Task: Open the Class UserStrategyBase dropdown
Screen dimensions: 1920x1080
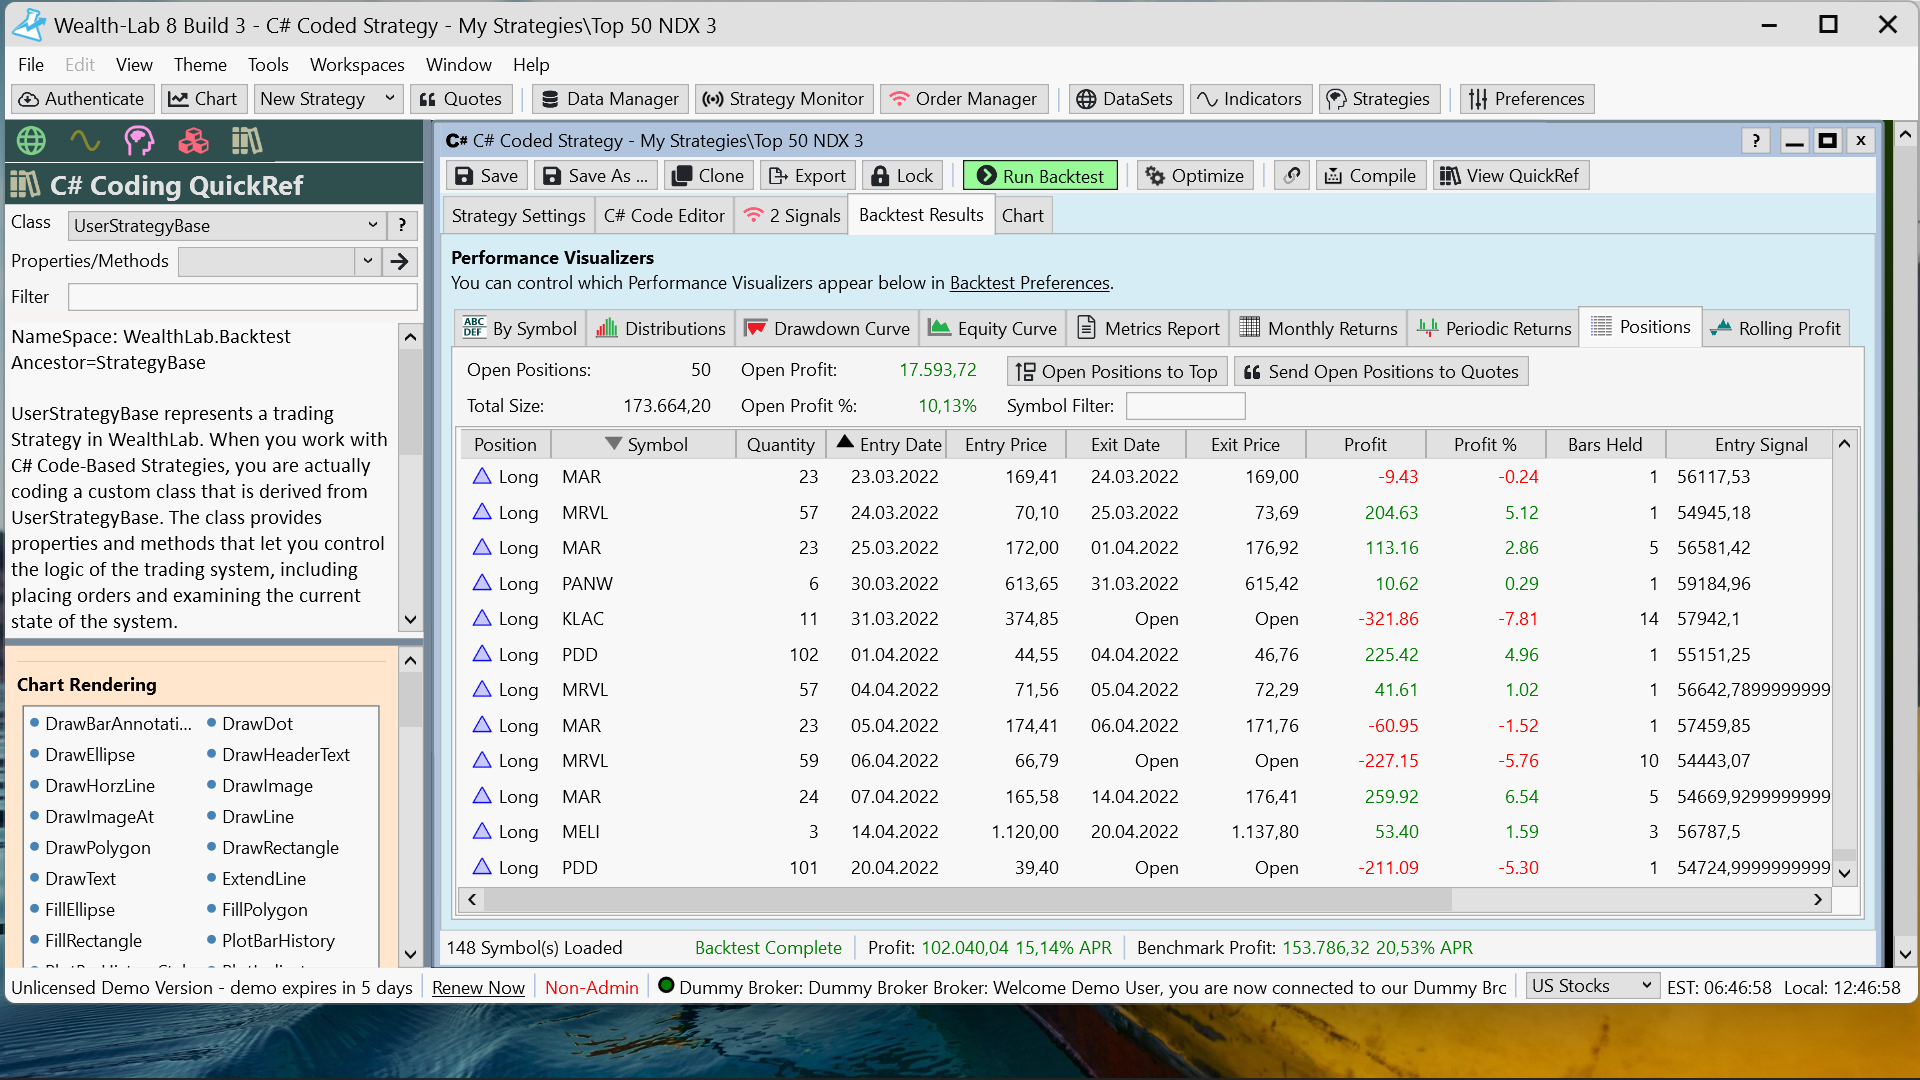Action: pos(226,226)
